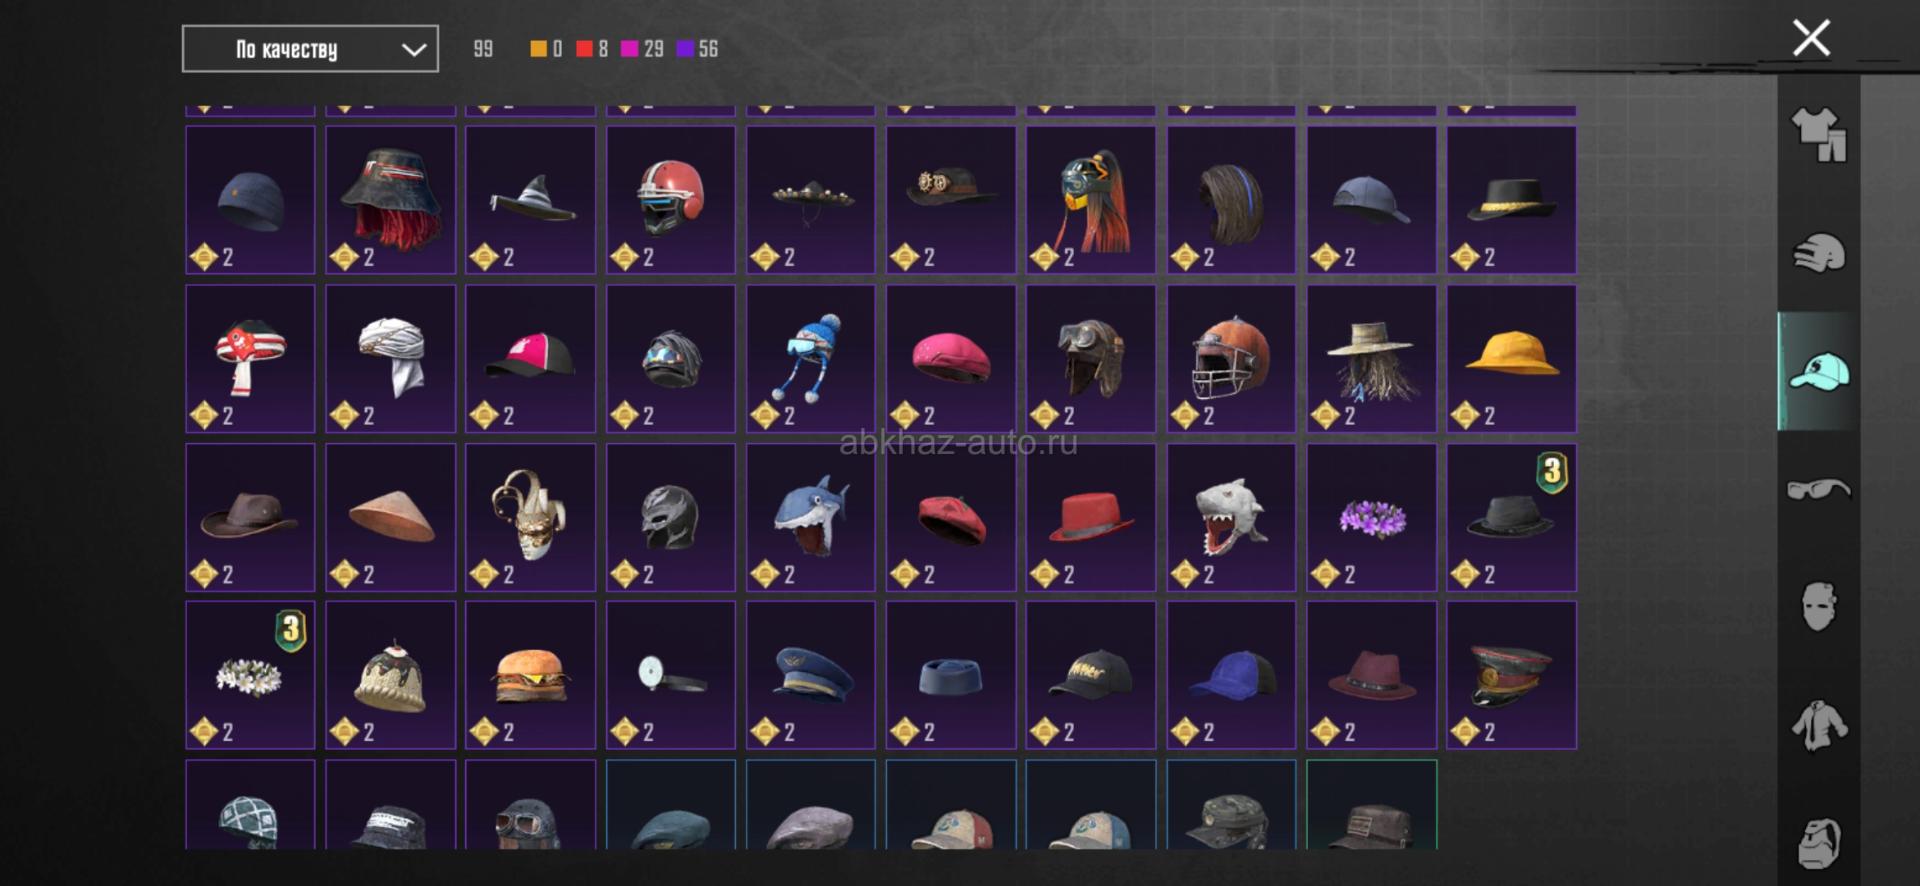This screenshot has width=1920, height=886.
Task: Open the glasses category icon
Action: [1819, 489]
